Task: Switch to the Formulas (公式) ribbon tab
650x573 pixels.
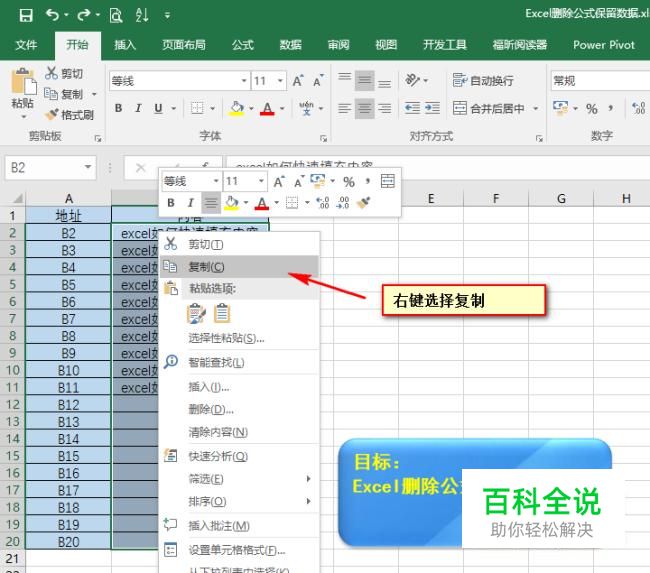Action: [x=243, y=45]
